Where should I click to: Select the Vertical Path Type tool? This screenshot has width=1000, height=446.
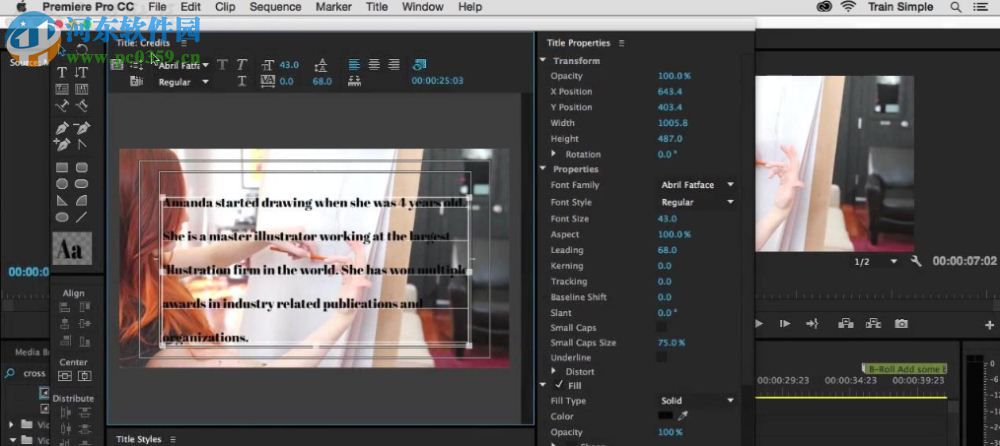coord(82,106)
